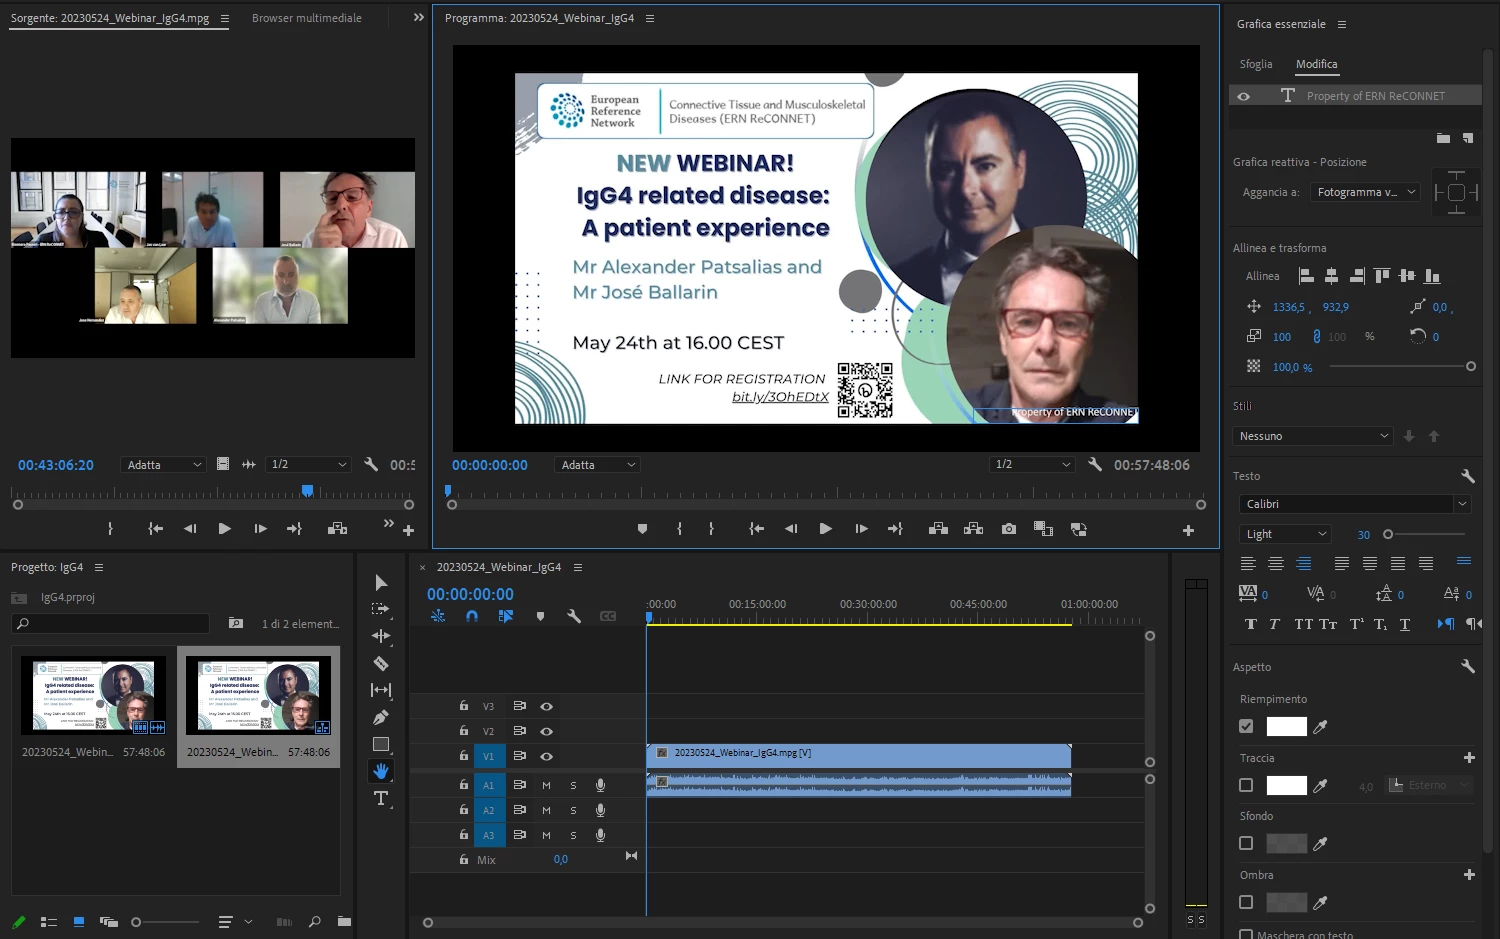Select the Razor tool in the toolbar
The image size is (1500, 939).
coord(381,663)
